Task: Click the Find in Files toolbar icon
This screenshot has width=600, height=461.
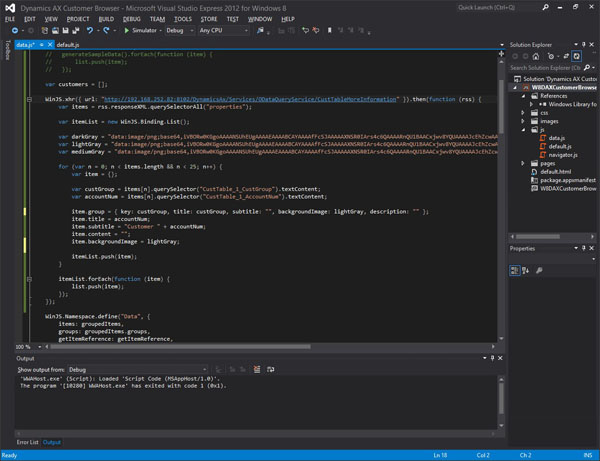Action: coord(260,30)
